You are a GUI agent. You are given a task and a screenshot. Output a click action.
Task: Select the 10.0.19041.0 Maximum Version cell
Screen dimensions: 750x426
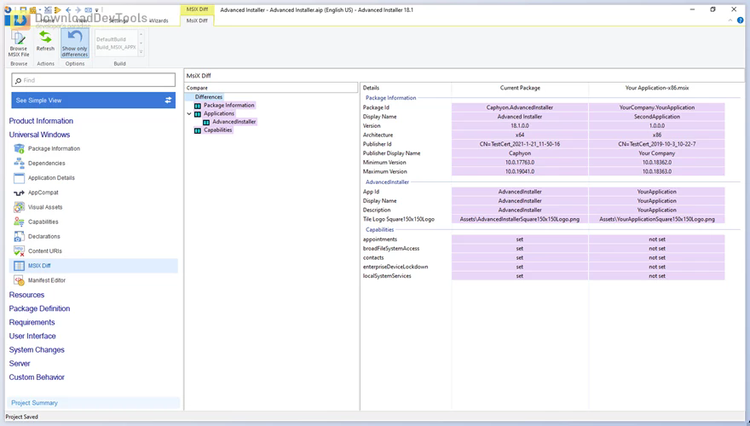[520, 172]
